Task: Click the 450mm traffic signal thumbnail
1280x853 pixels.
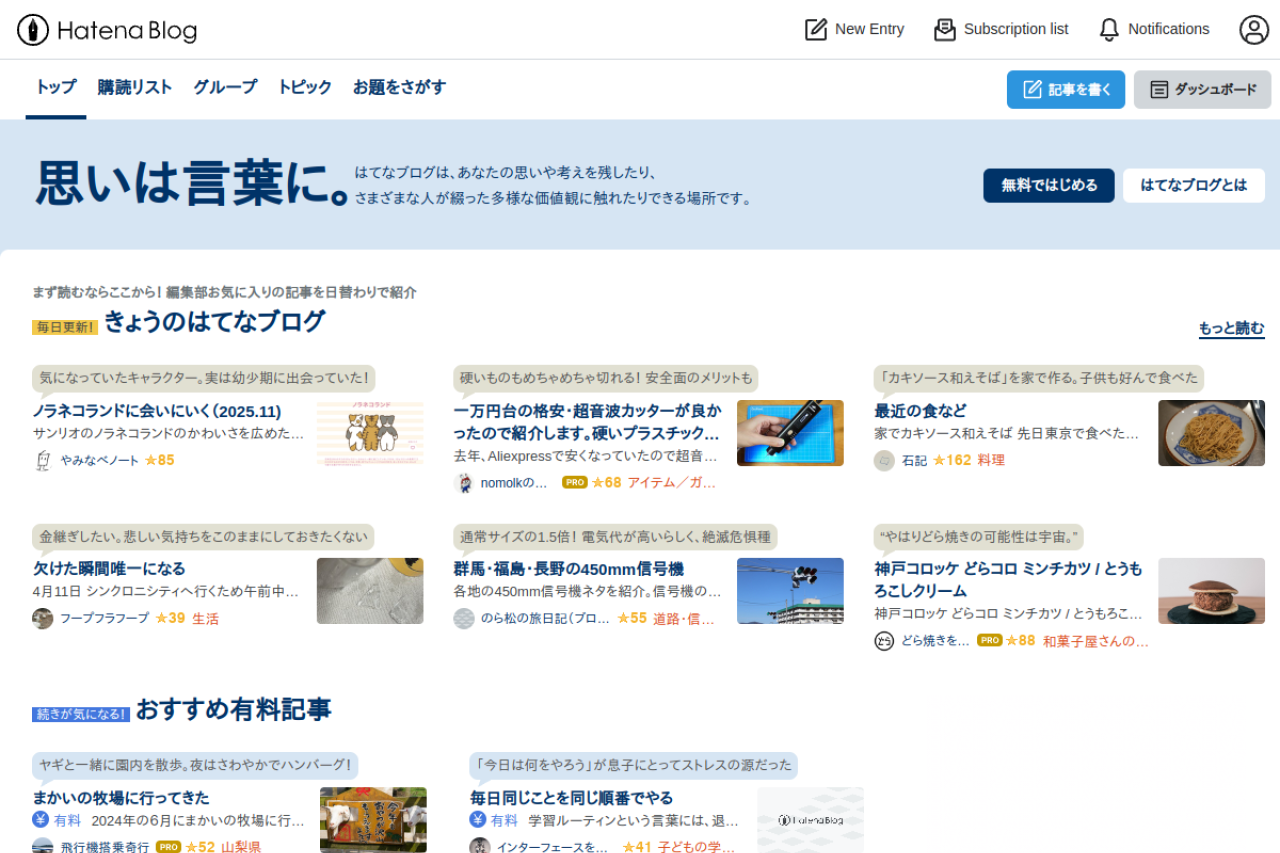Action: click(790, 591)
